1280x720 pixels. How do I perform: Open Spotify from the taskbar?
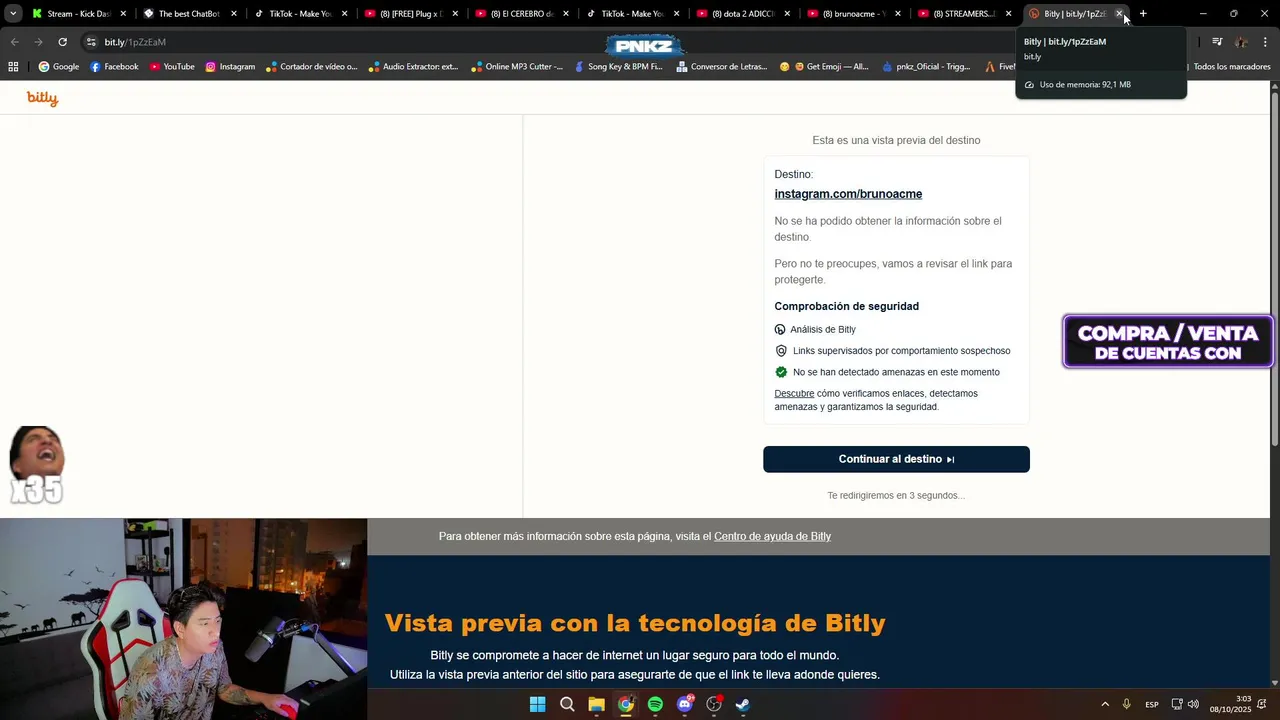coord(655,704)
